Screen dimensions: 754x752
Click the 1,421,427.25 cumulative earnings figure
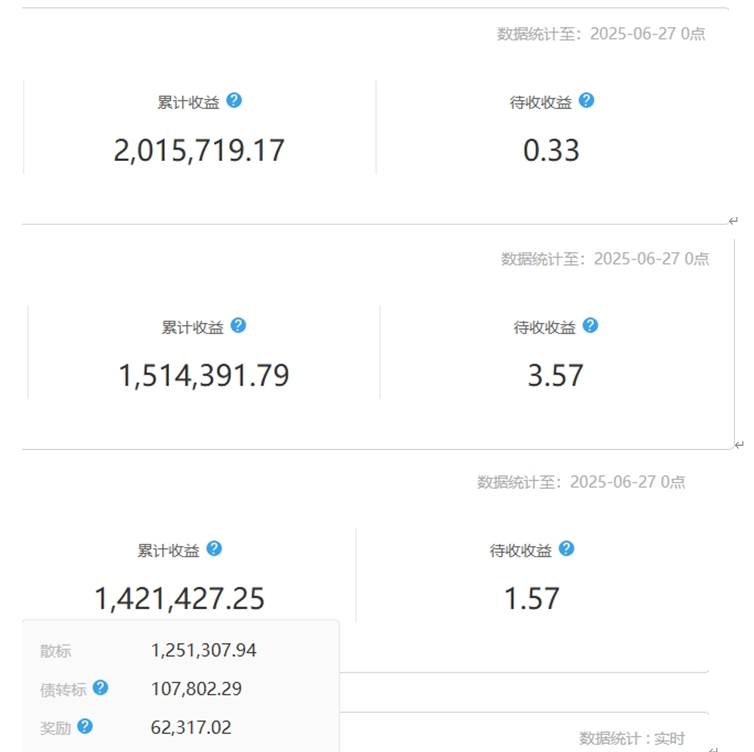click(x=180, y=599)
